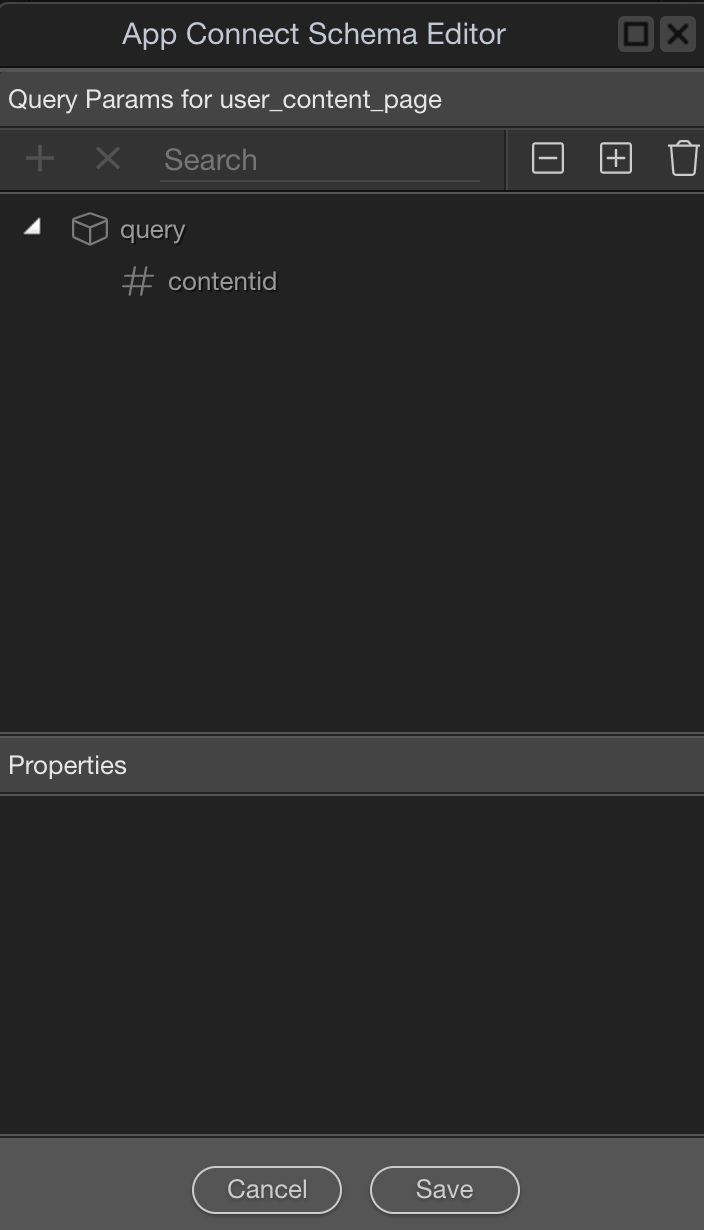Screen dimensions: 704x1230
Task: Click the remove parameter X icon
Action: 107,158
